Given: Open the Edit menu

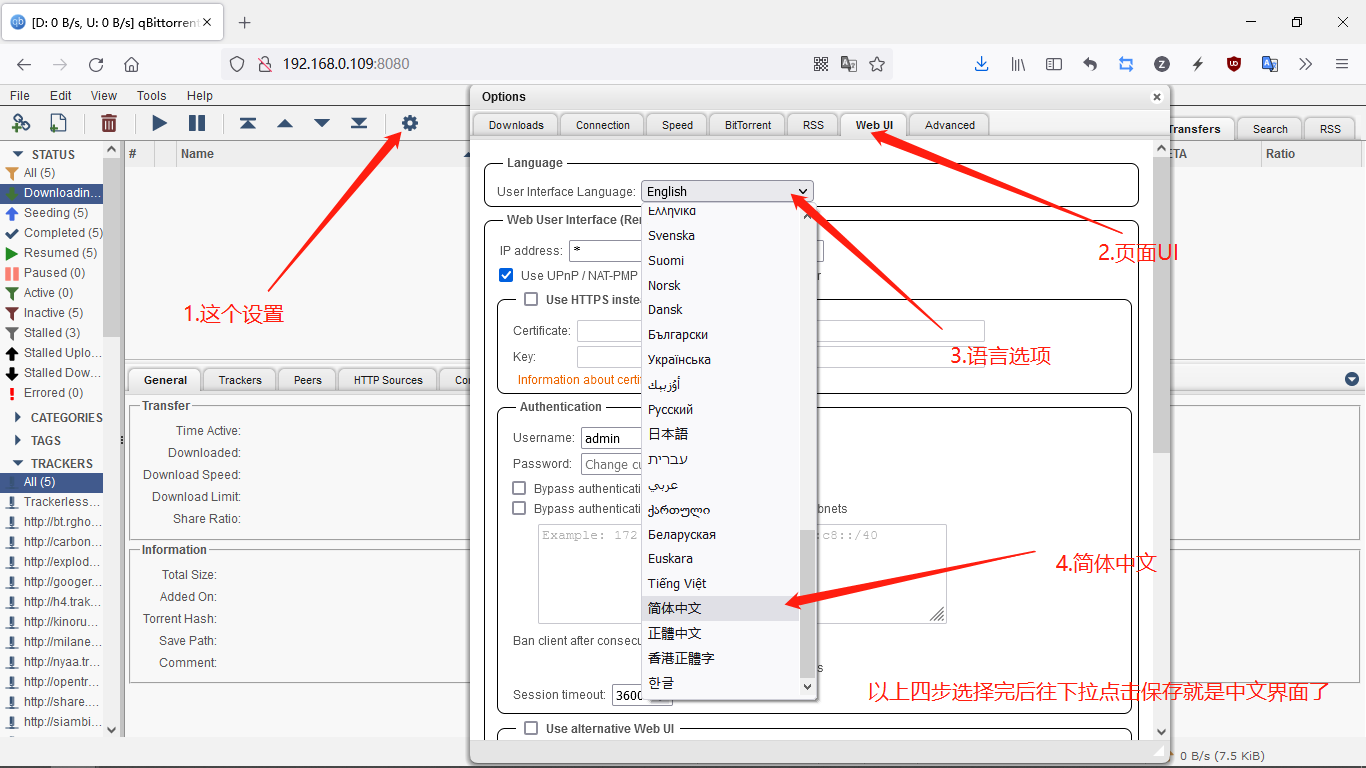Looking at the screenshot, I should (x=61, y=96).
